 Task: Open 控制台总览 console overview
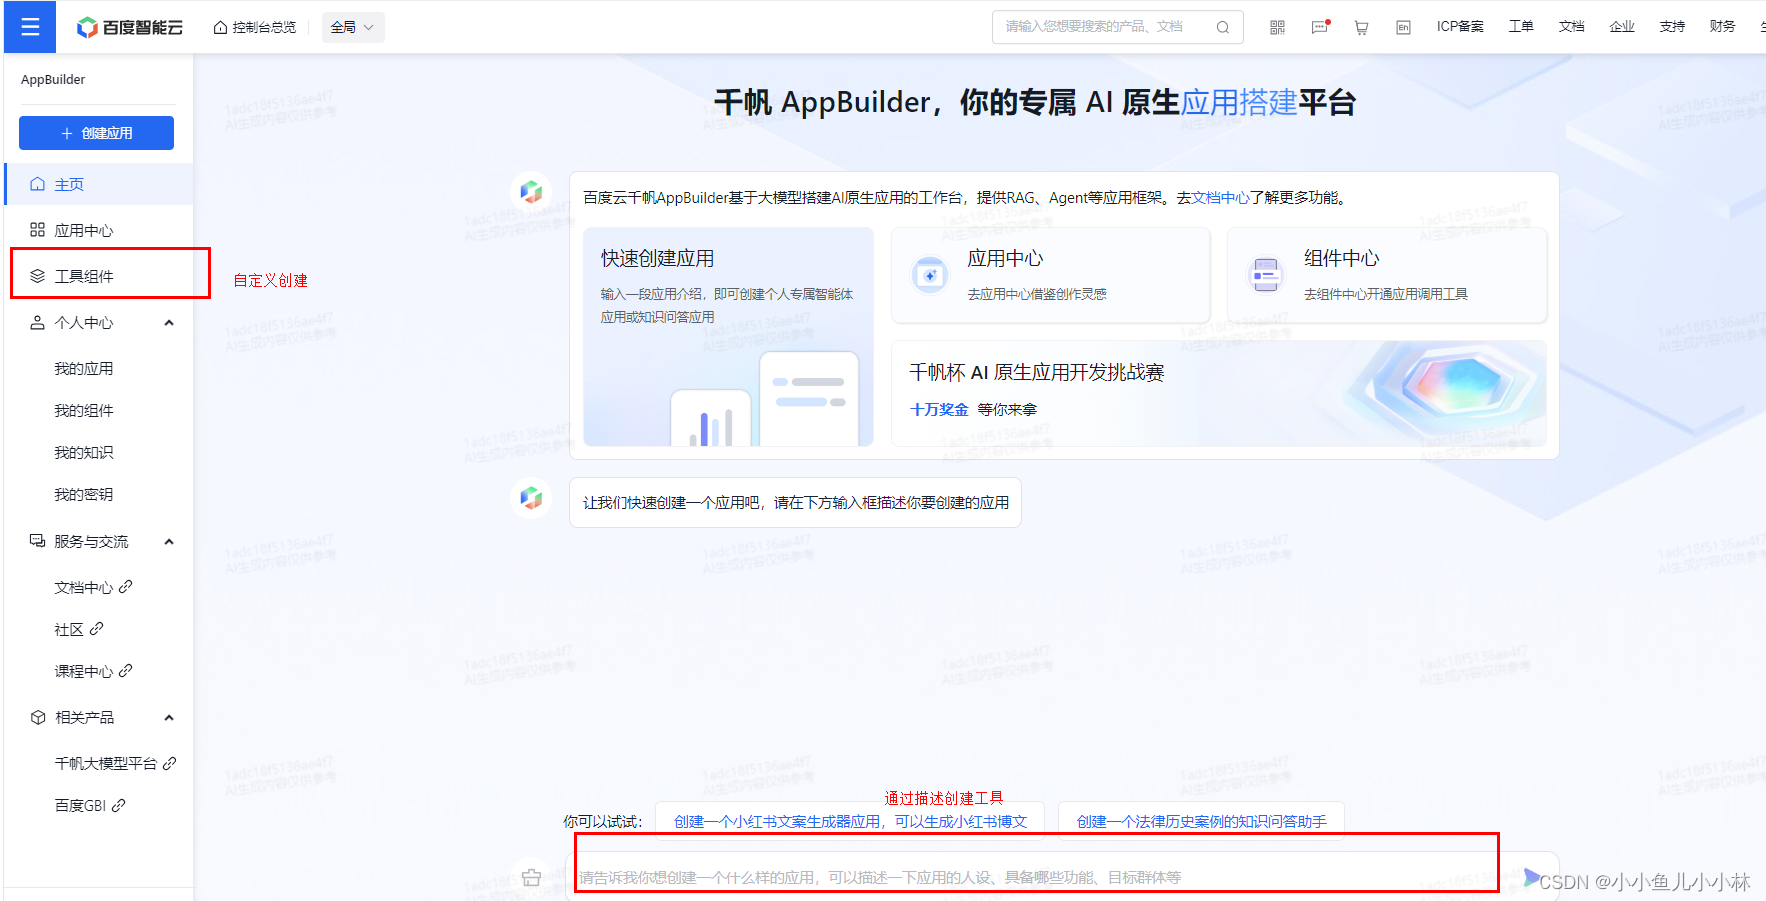tap(255, 27)
